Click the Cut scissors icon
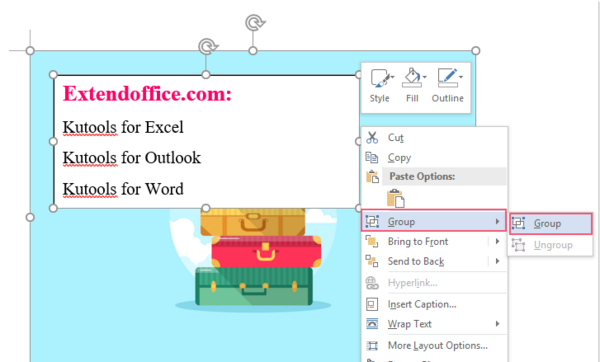This screenshot has width=600, height=362. coord(372,137)
